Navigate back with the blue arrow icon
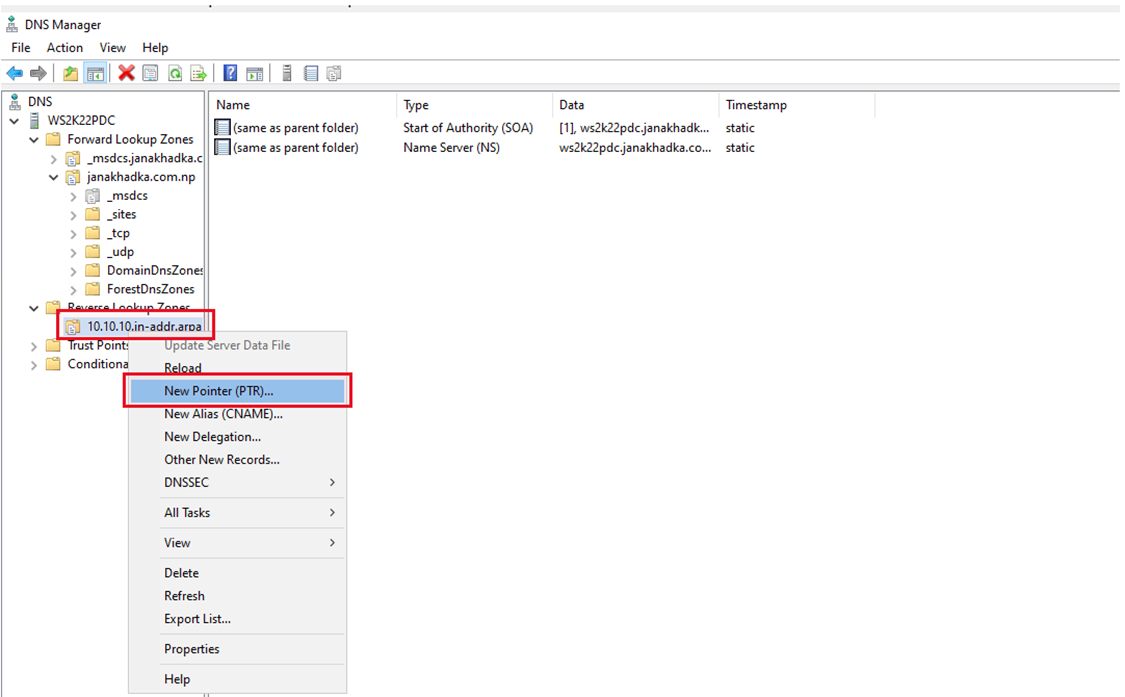Image resolution: width=1125 pixels, height=697 pixels. point(14,72)
